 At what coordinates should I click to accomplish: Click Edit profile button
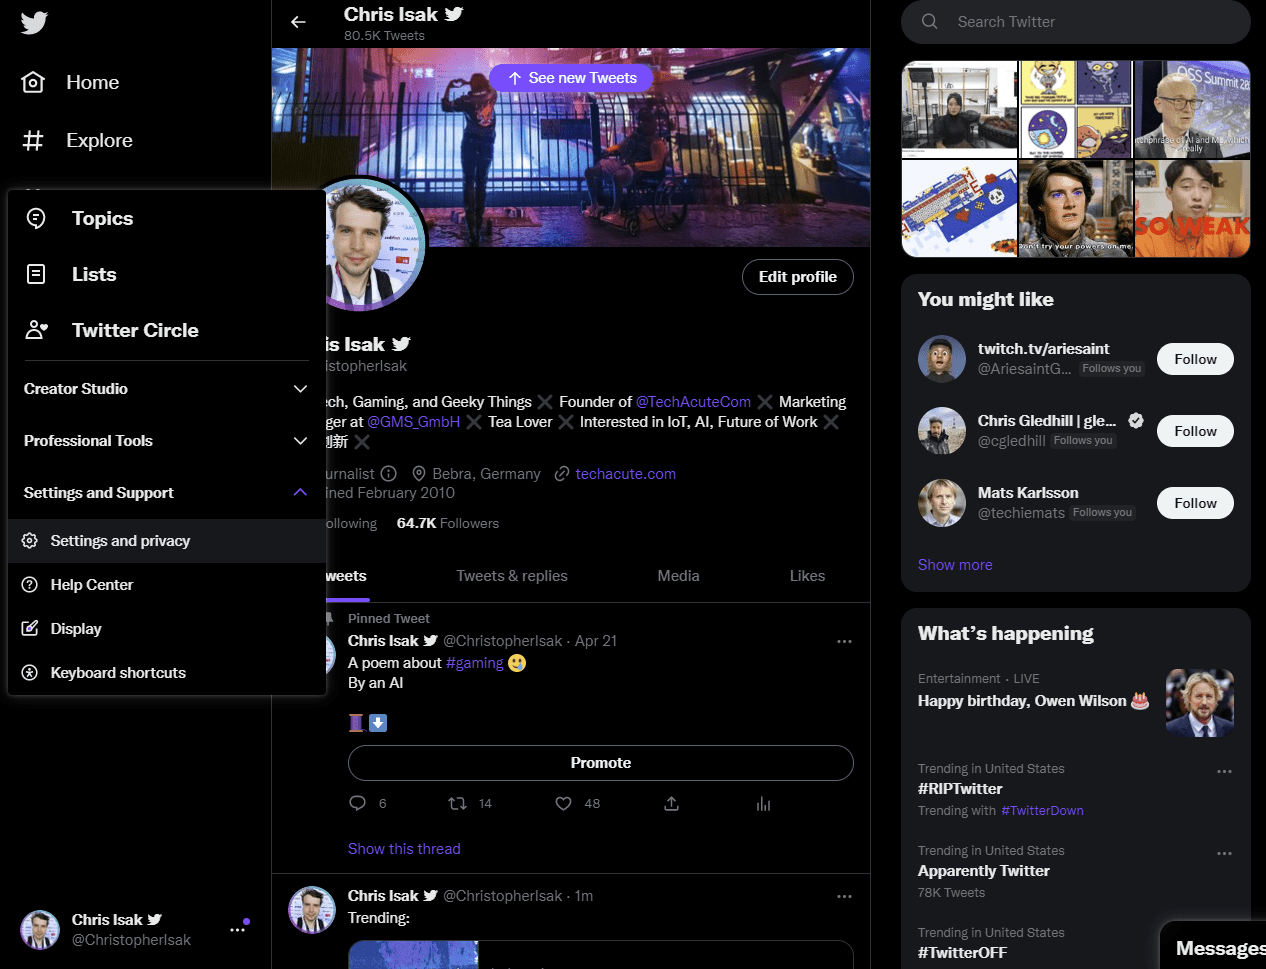point(798,277)
